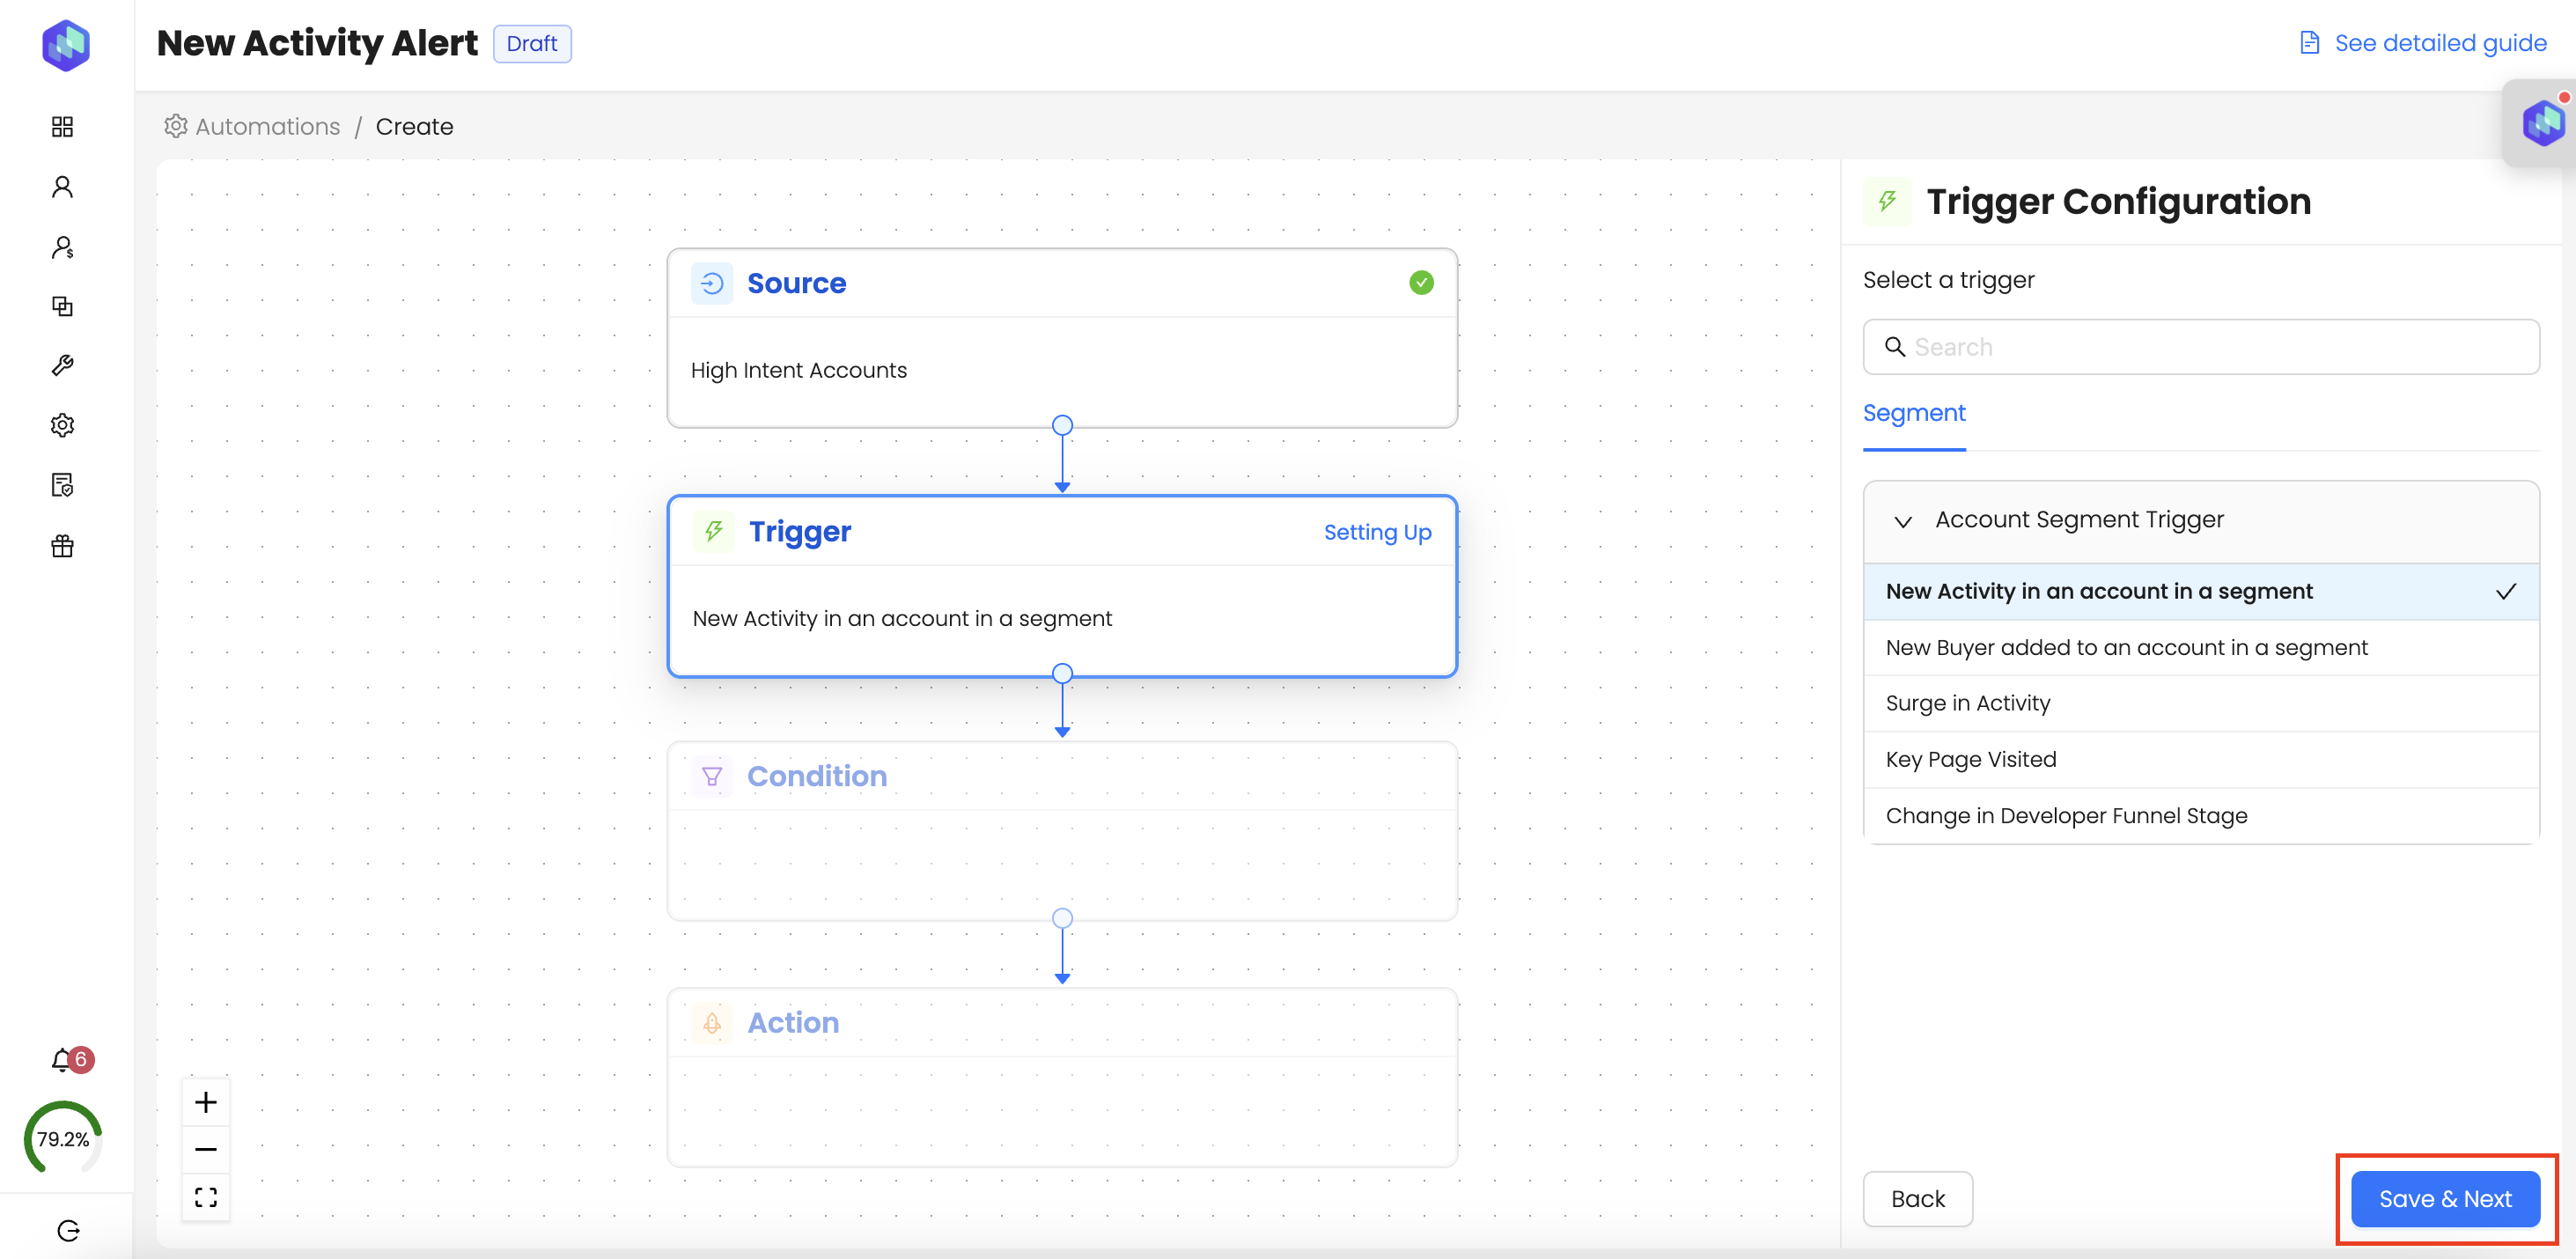2576x1259 pixels.
Task: Switch to the Segment tab
Action: pyautogui.click(x=1913, y=413)
